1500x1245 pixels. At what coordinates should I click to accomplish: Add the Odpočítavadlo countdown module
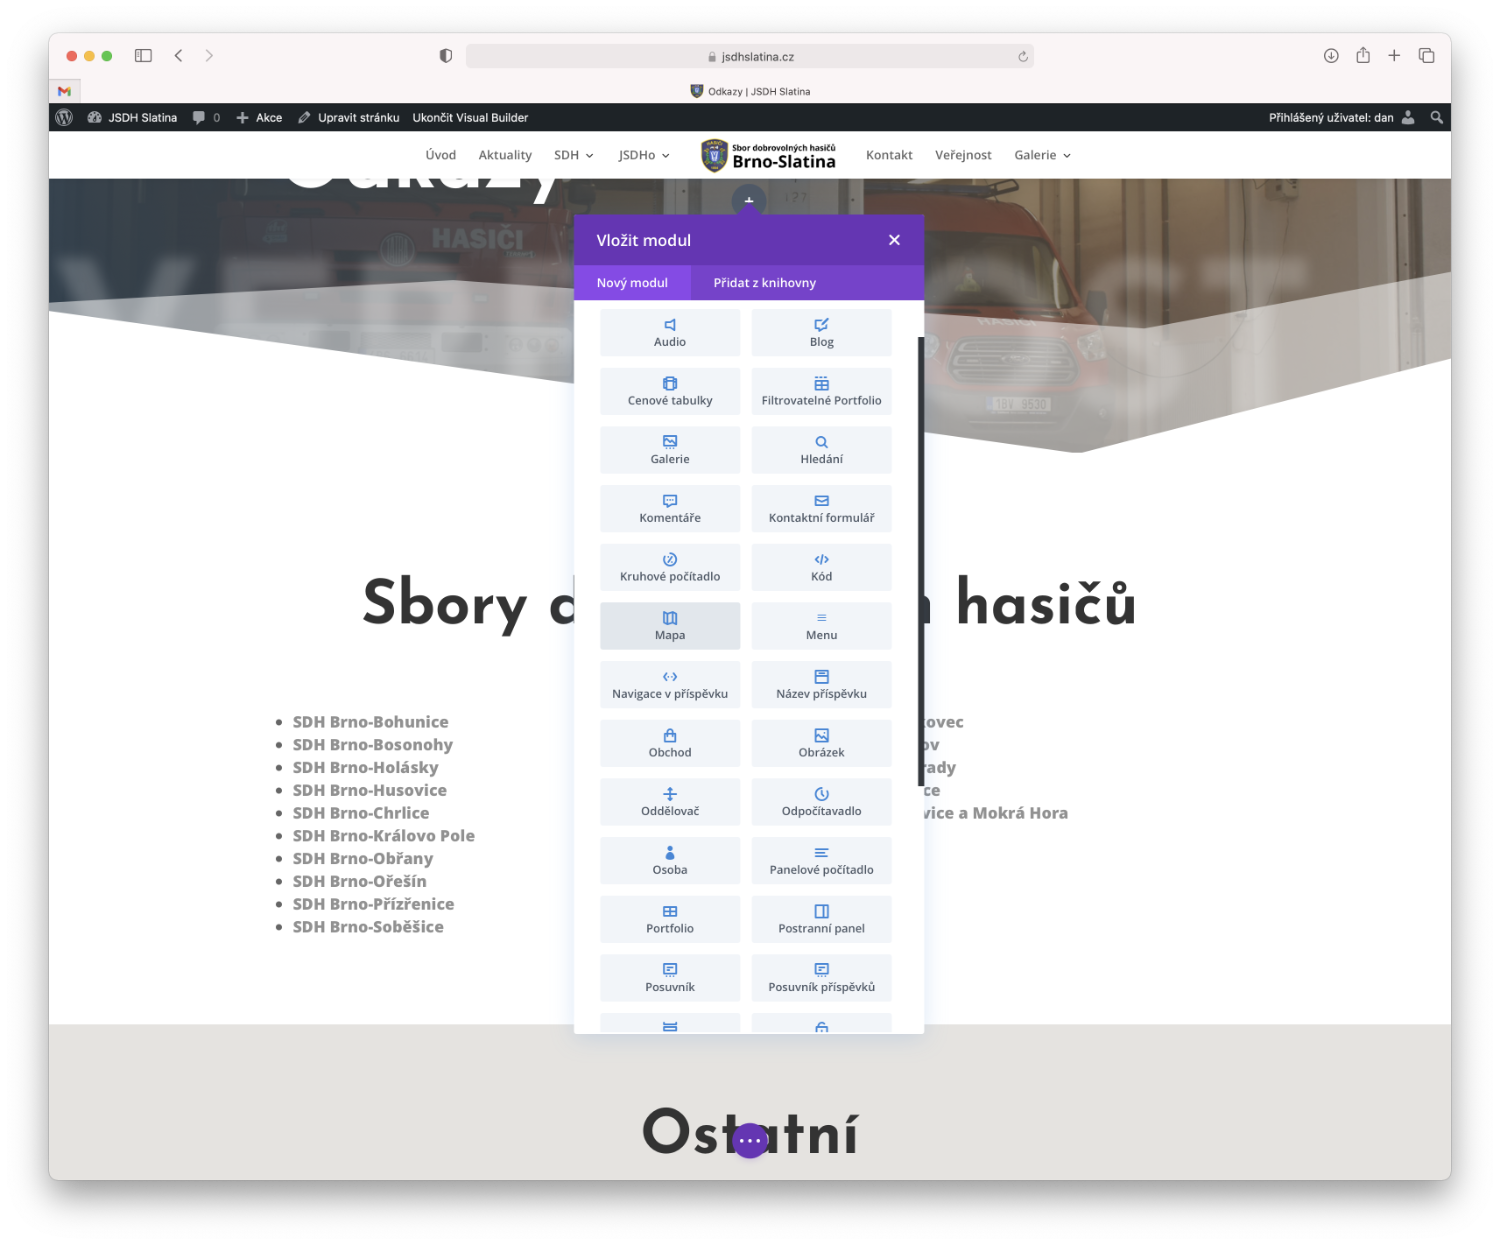[821, 802]
